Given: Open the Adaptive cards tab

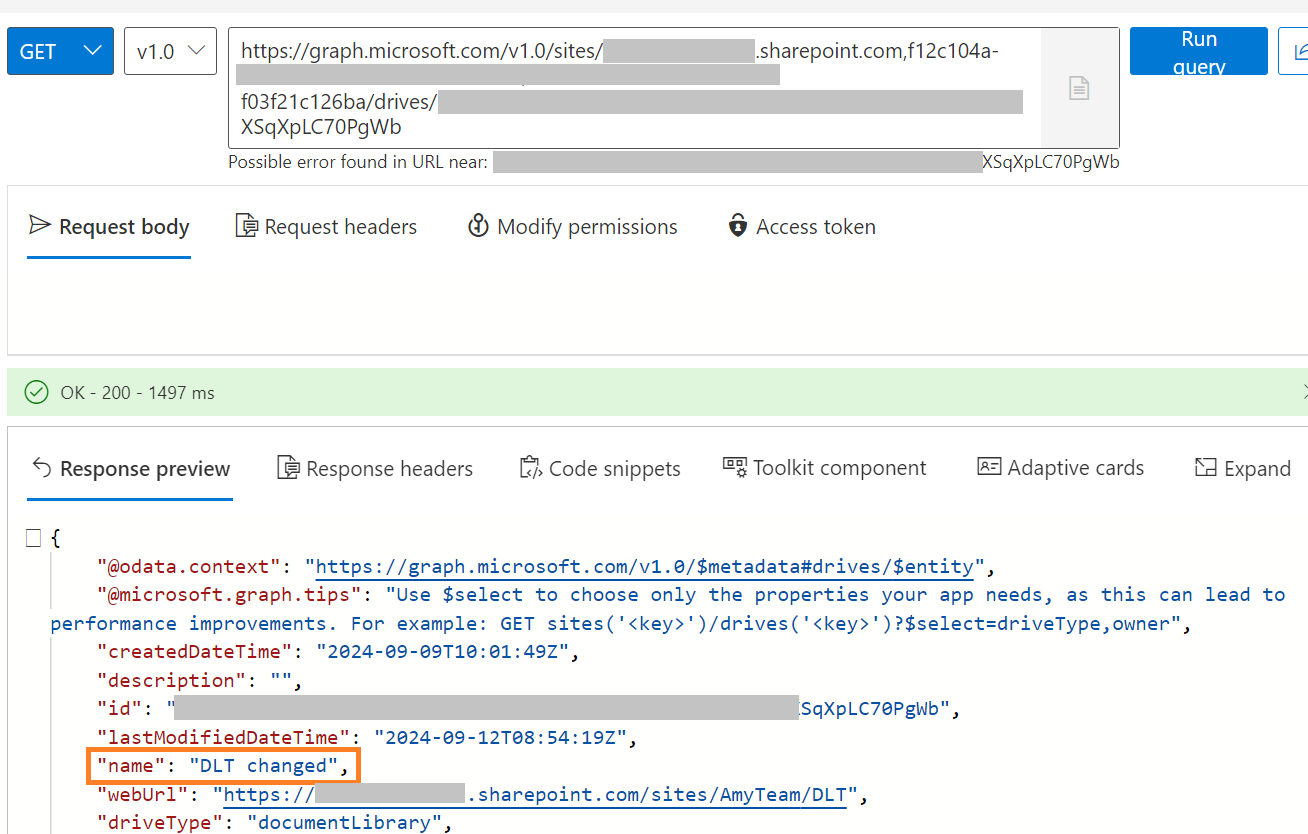Looking at the screenshot, I should point(1061,468).
